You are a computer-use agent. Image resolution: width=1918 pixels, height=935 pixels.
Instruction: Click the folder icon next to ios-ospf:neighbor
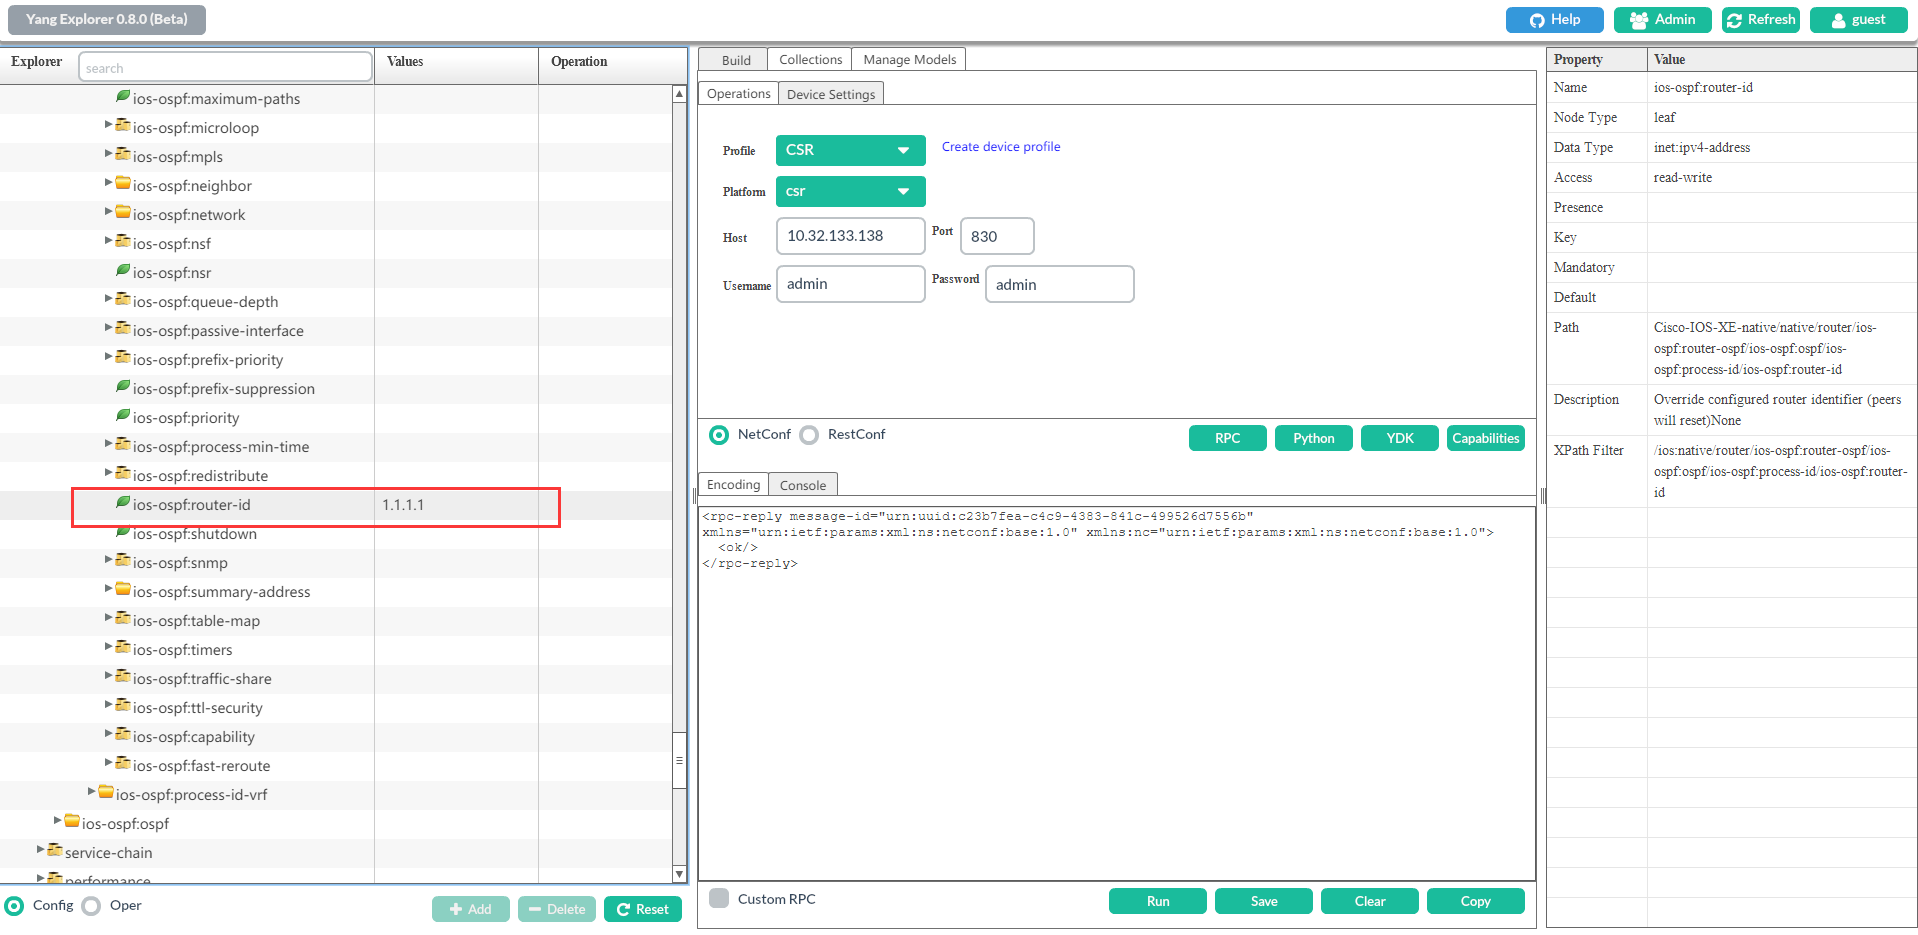tap(122, 184)
